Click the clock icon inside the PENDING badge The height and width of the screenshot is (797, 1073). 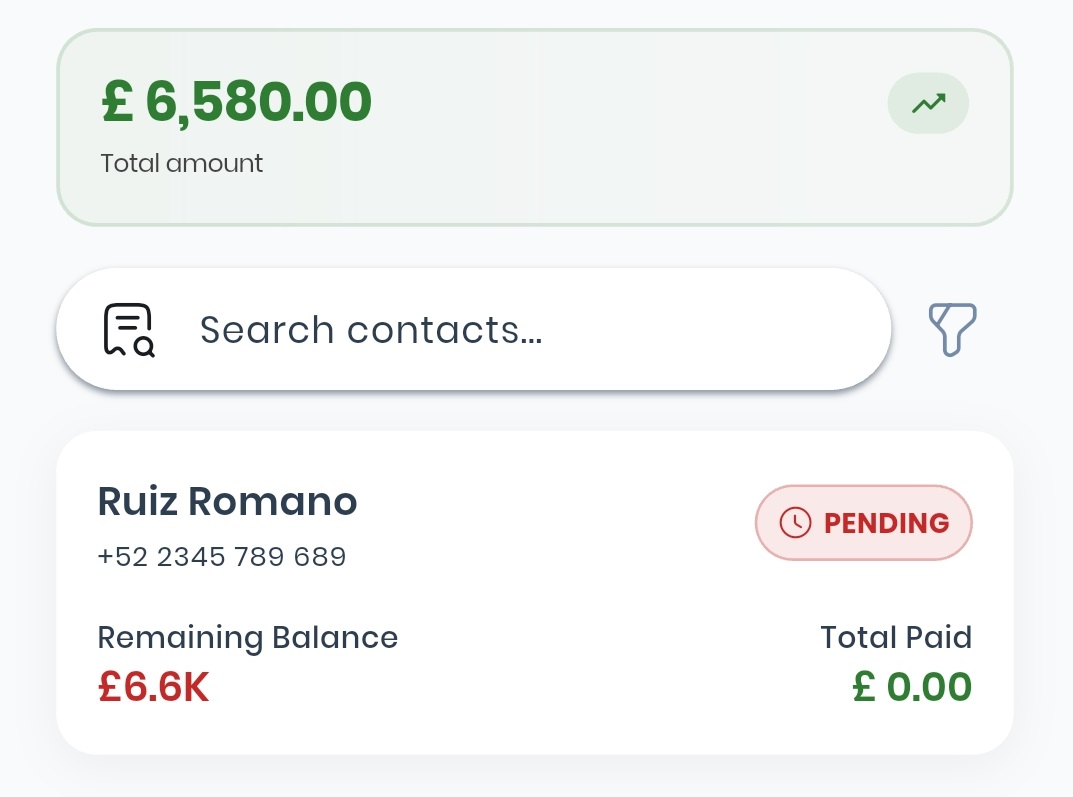pyautogui.click(x=795, y=522)
